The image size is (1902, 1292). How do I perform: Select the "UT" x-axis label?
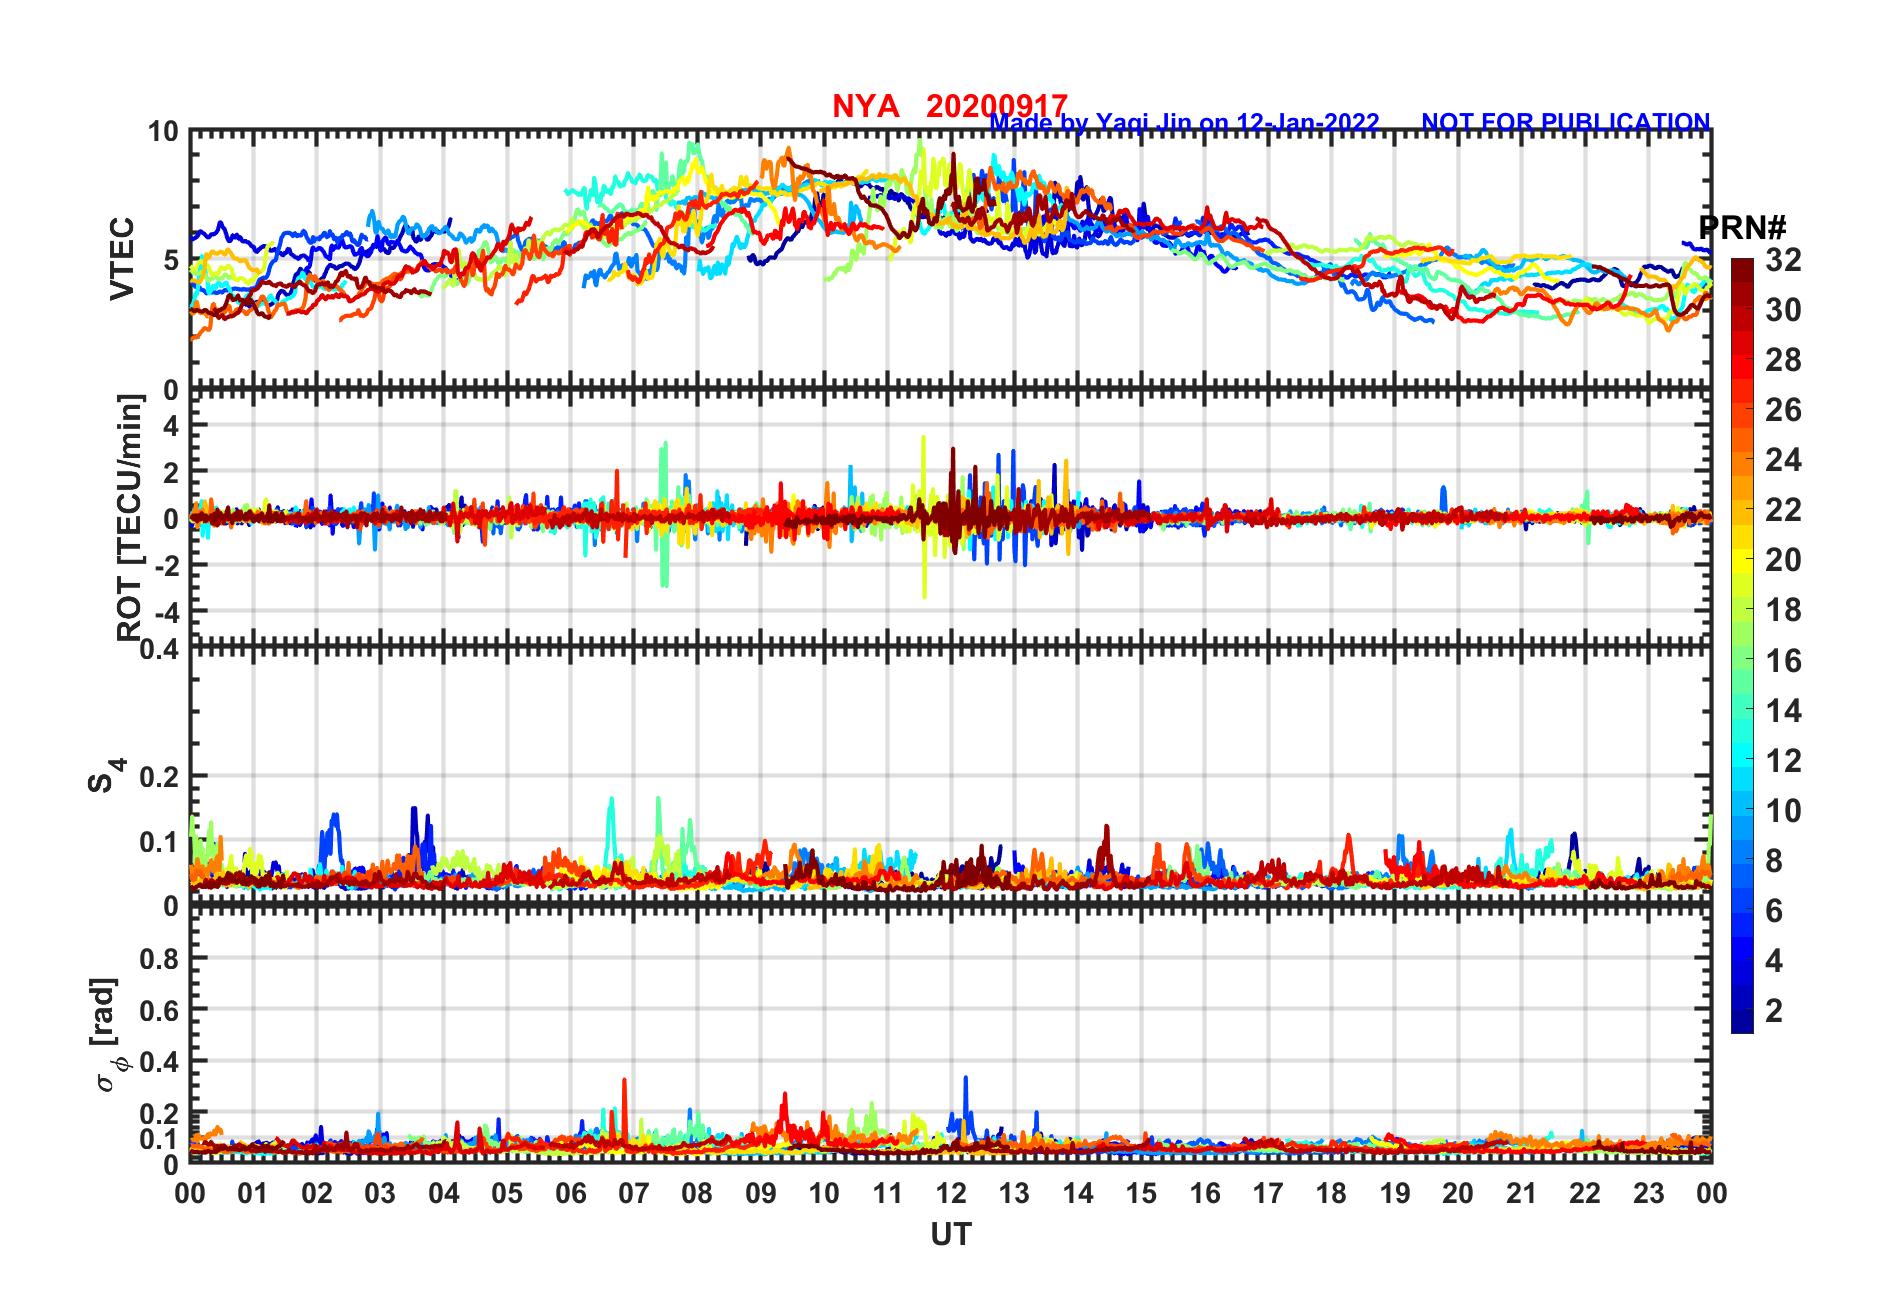(951, 1235)
